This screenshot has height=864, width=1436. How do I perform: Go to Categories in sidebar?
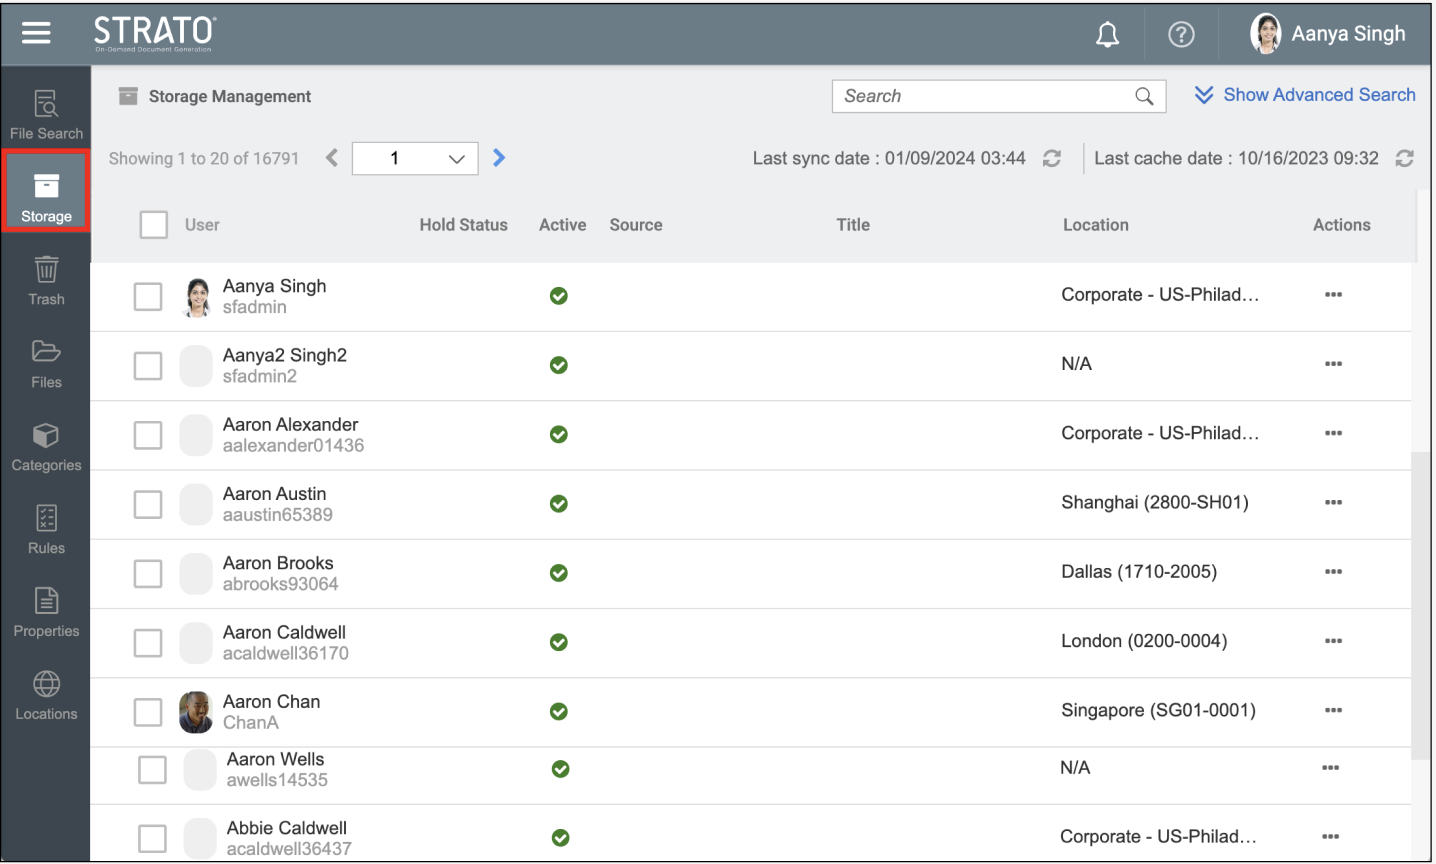pyautogui.click(x=46, y=447)
